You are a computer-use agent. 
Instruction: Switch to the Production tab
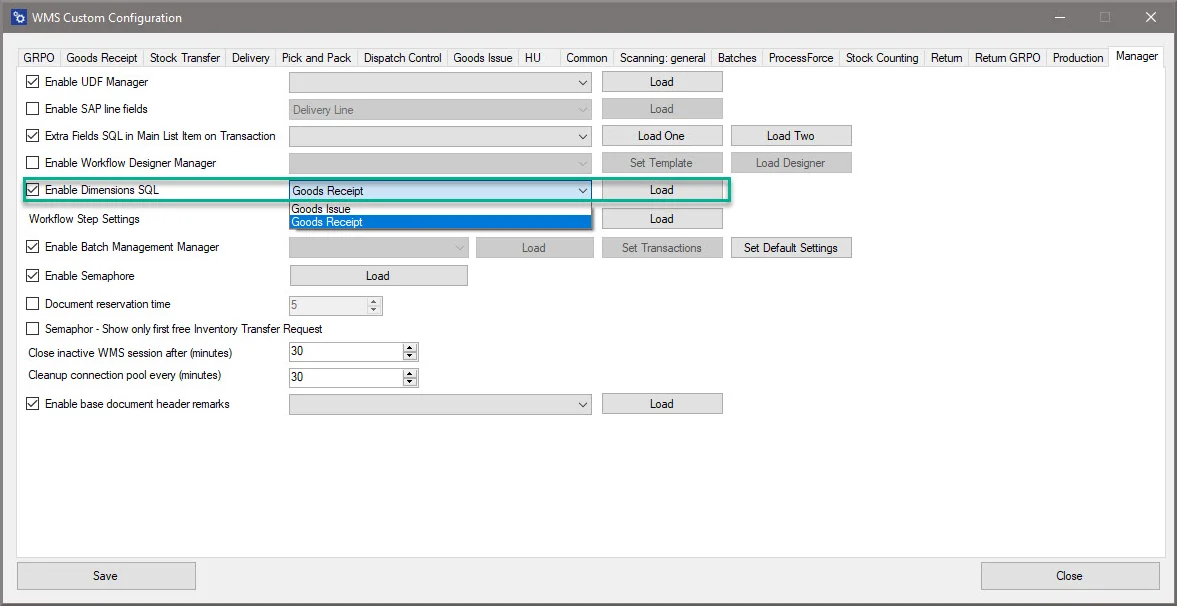(x=1078, y=58)
